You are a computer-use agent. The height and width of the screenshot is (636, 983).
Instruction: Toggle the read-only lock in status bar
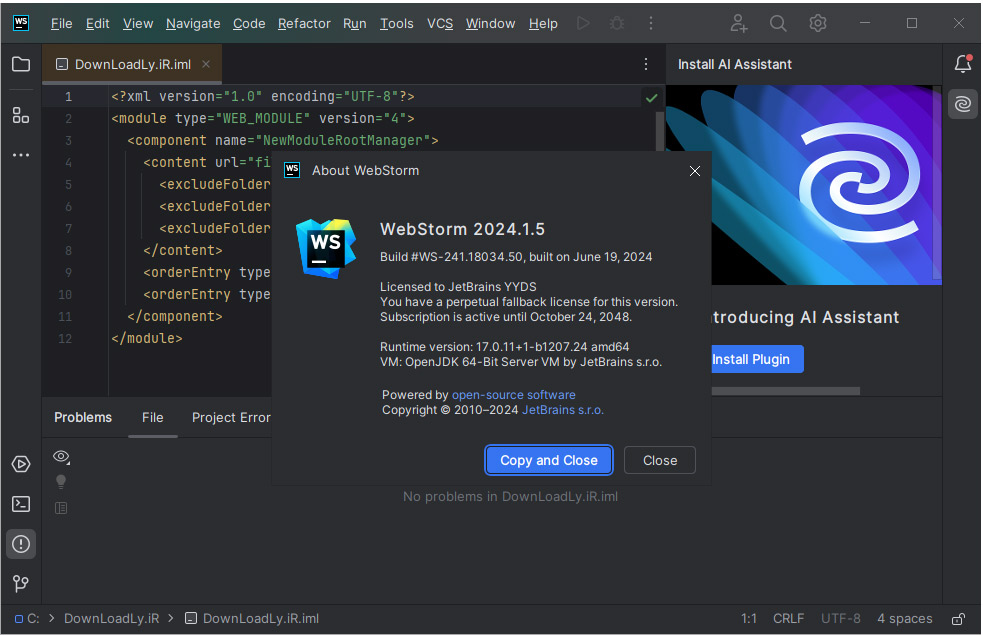point(957,618)
